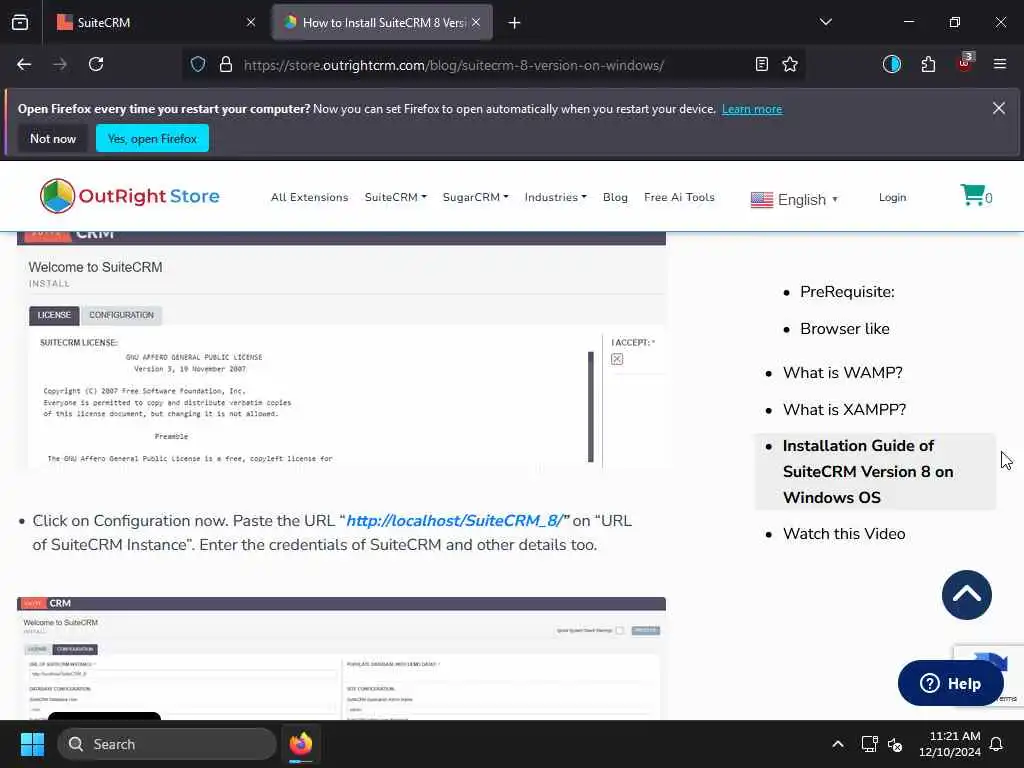Click the Login link

point(892,197)
